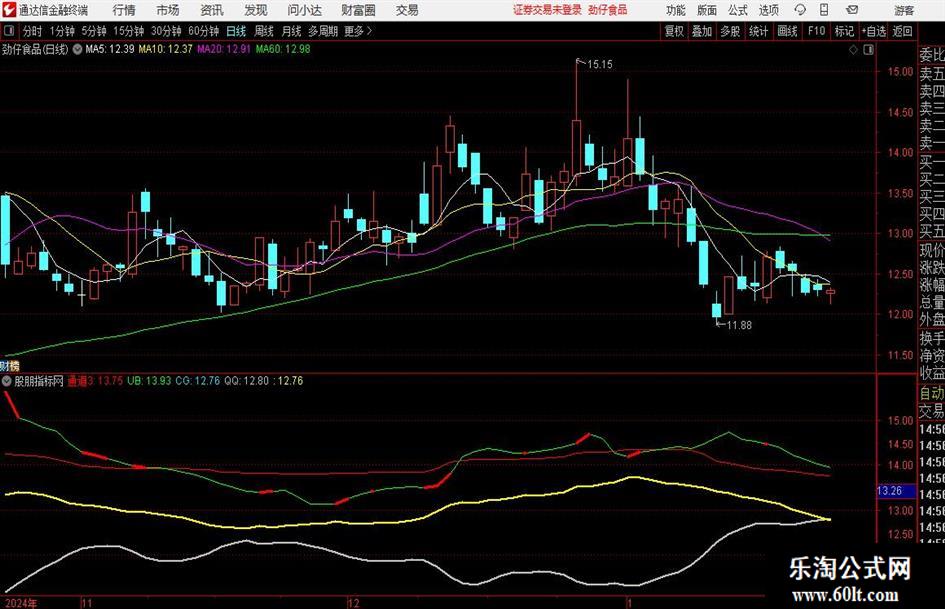Image resolution: width=945 pixels, height=609 pixels.
Task: Click the mobile phone icon in title bar
Action: pyautogui.click(x=824, y=10)
